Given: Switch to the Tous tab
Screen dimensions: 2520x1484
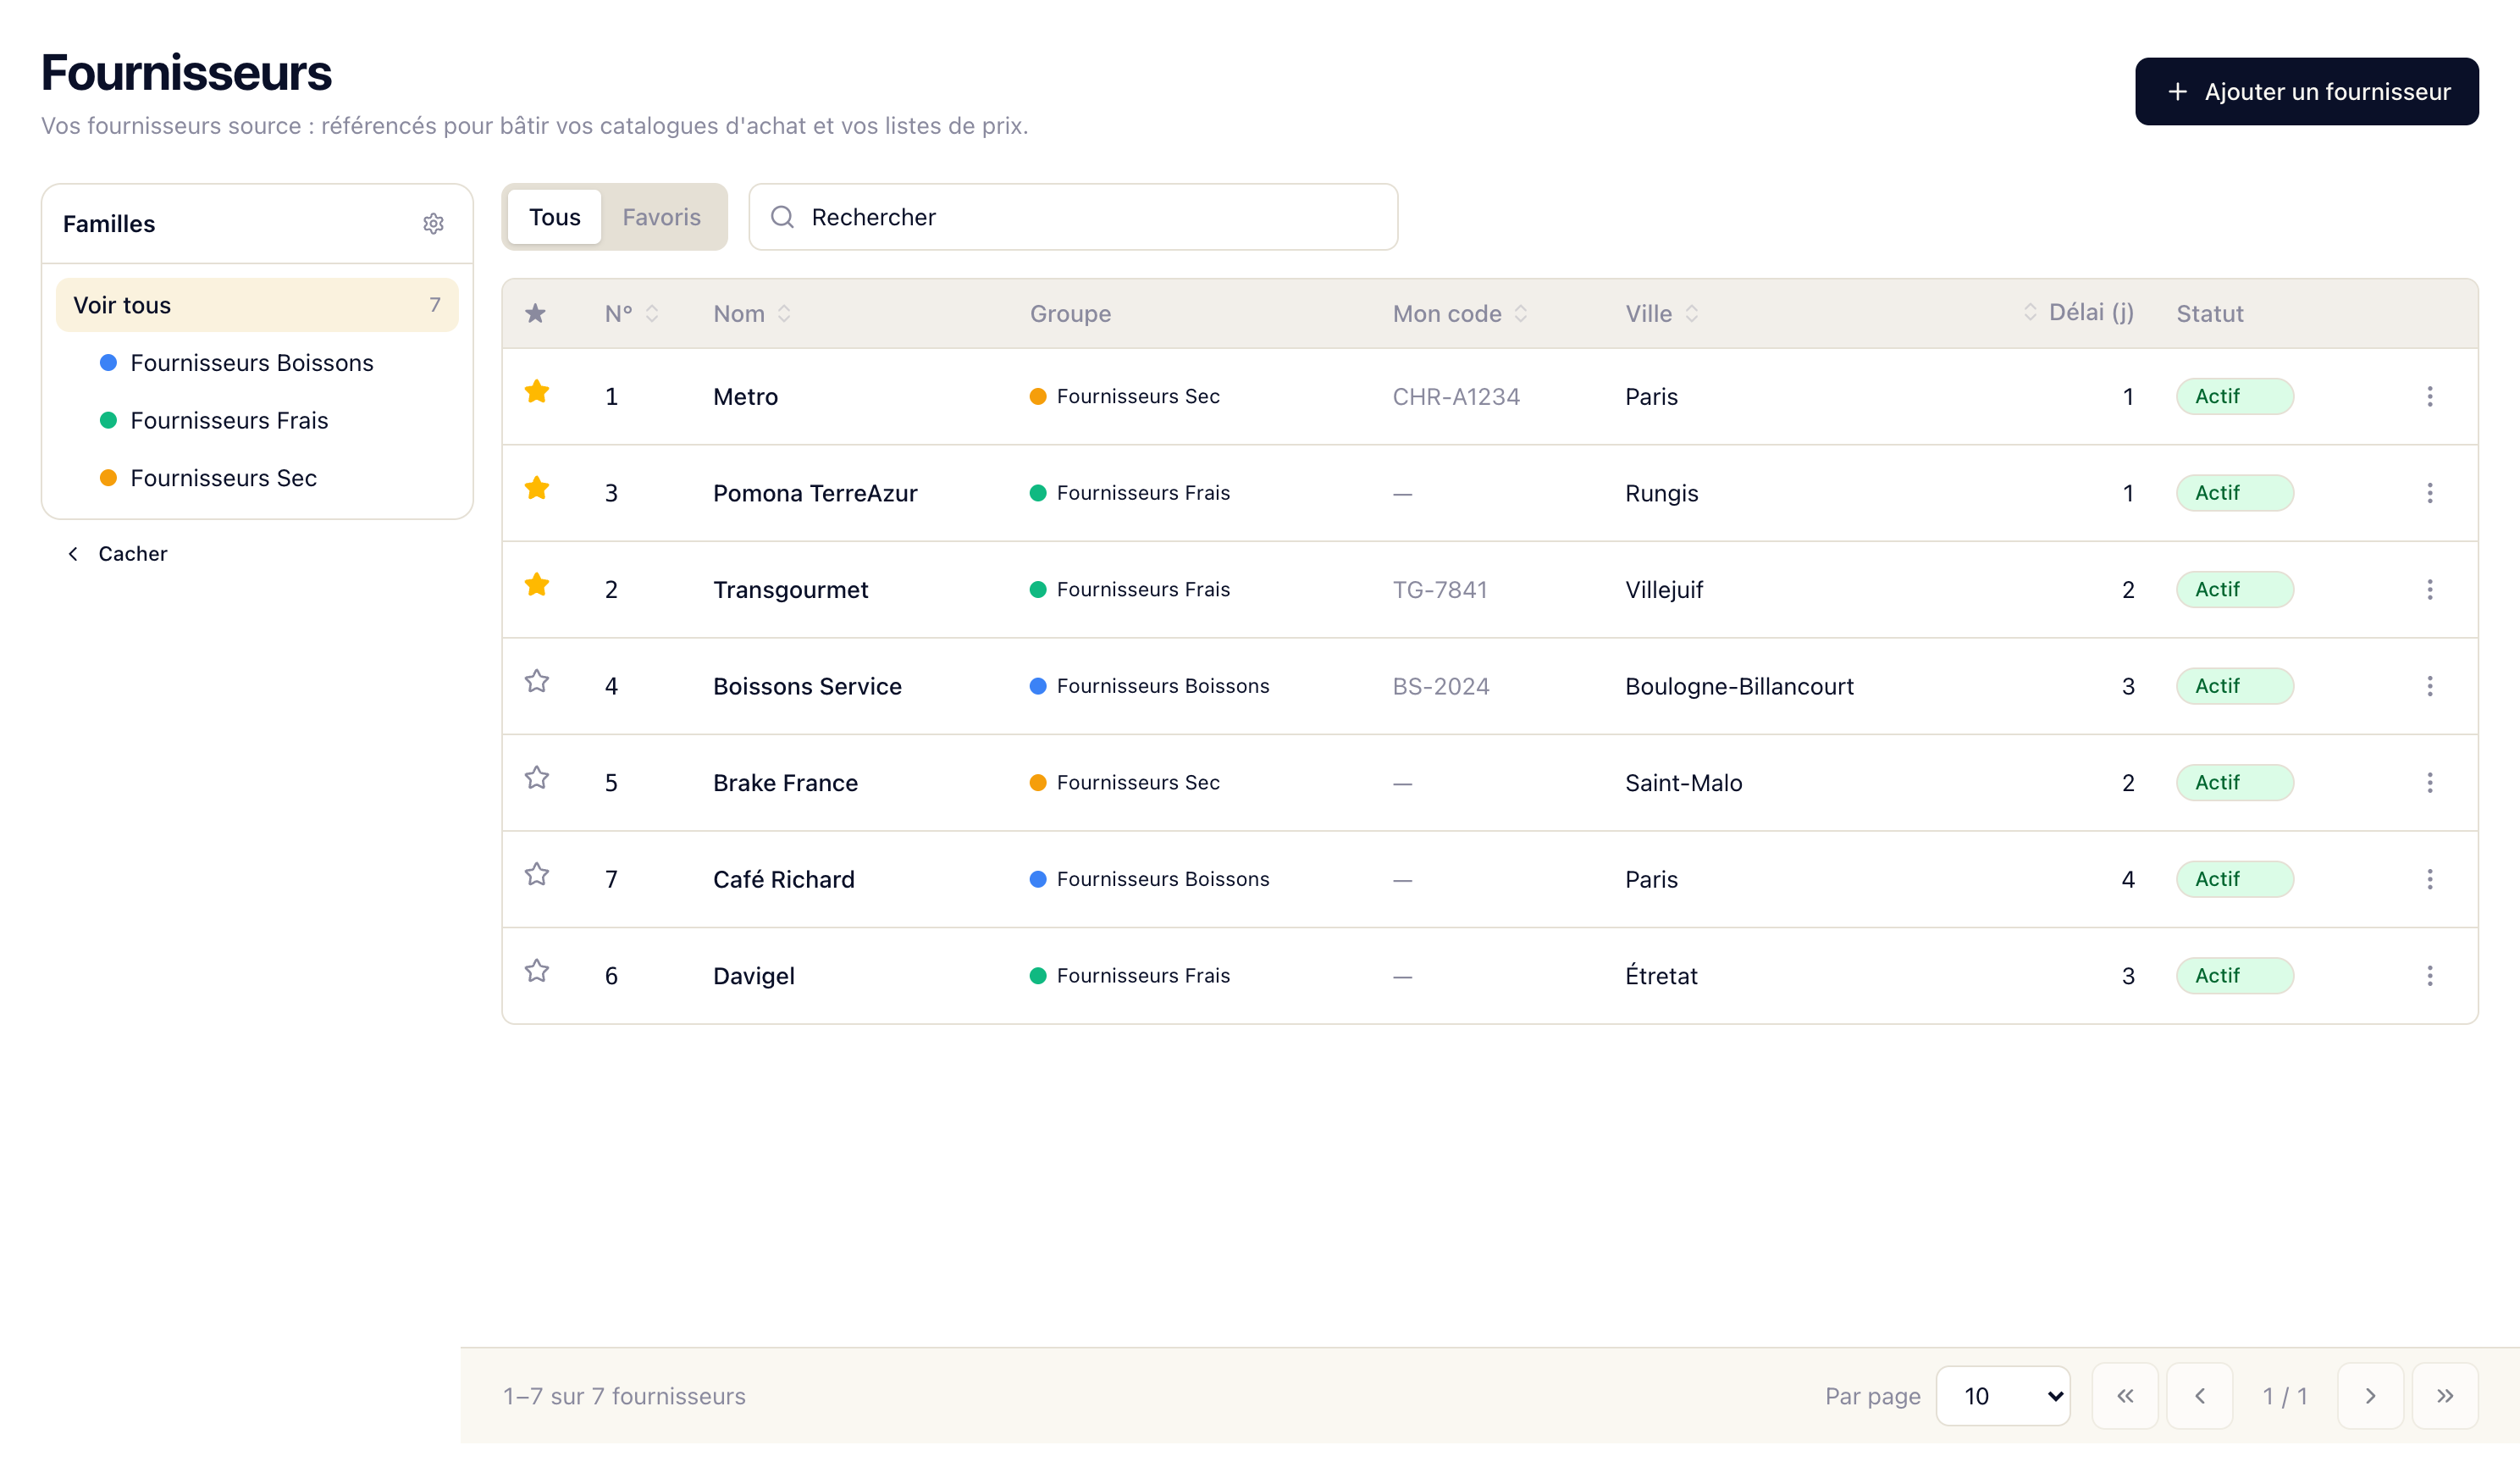Looking at the screenshot, I should 555,217.
